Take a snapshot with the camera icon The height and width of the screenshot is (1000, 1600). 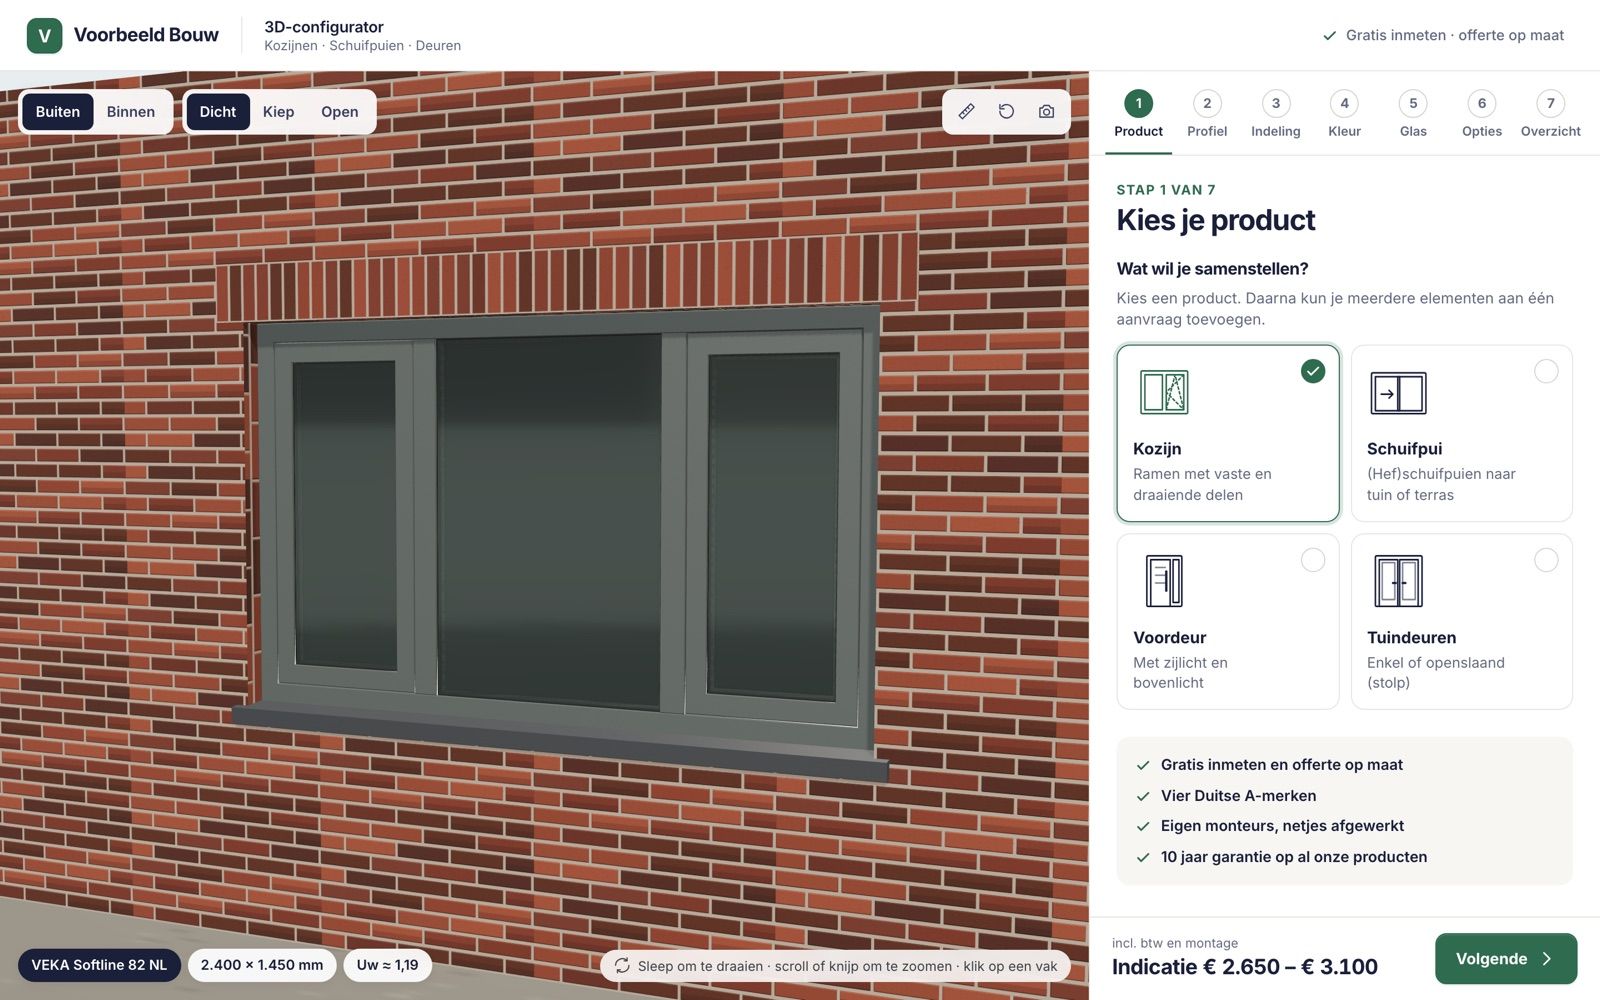point(1046,112)
